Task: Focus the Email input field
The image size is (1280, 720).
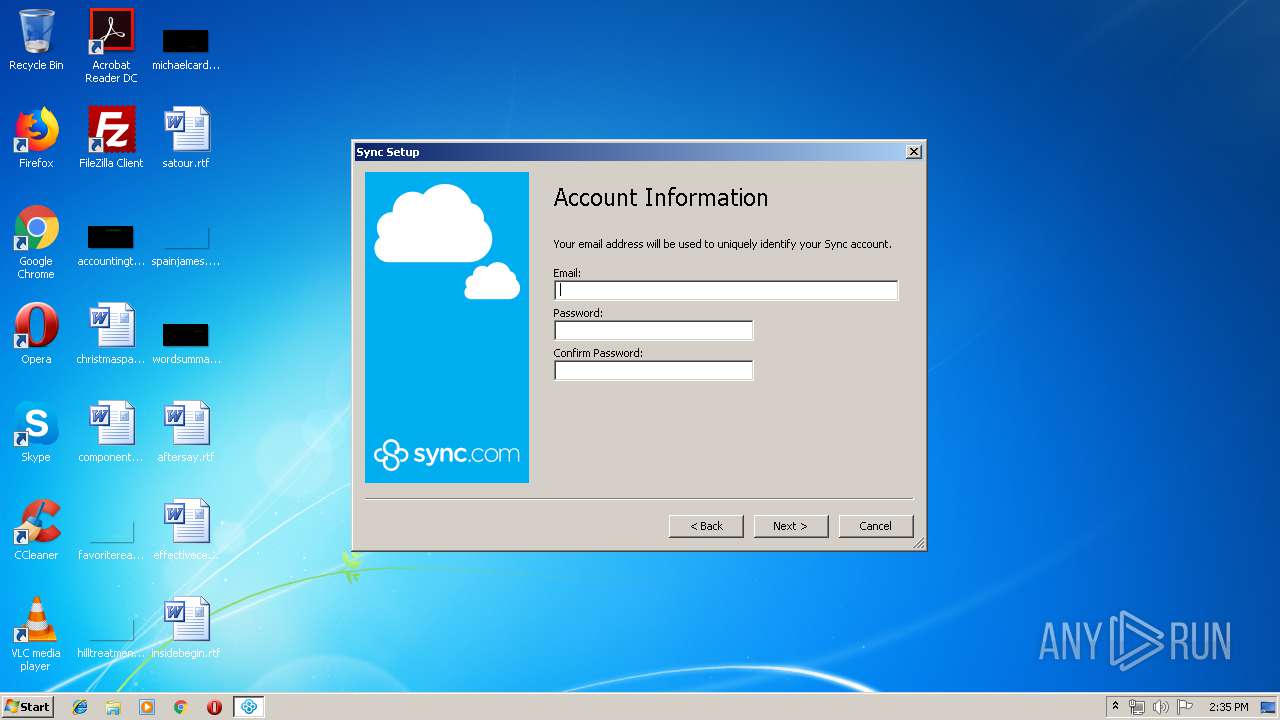Action: pyautogui.click(x=726, y=290)
